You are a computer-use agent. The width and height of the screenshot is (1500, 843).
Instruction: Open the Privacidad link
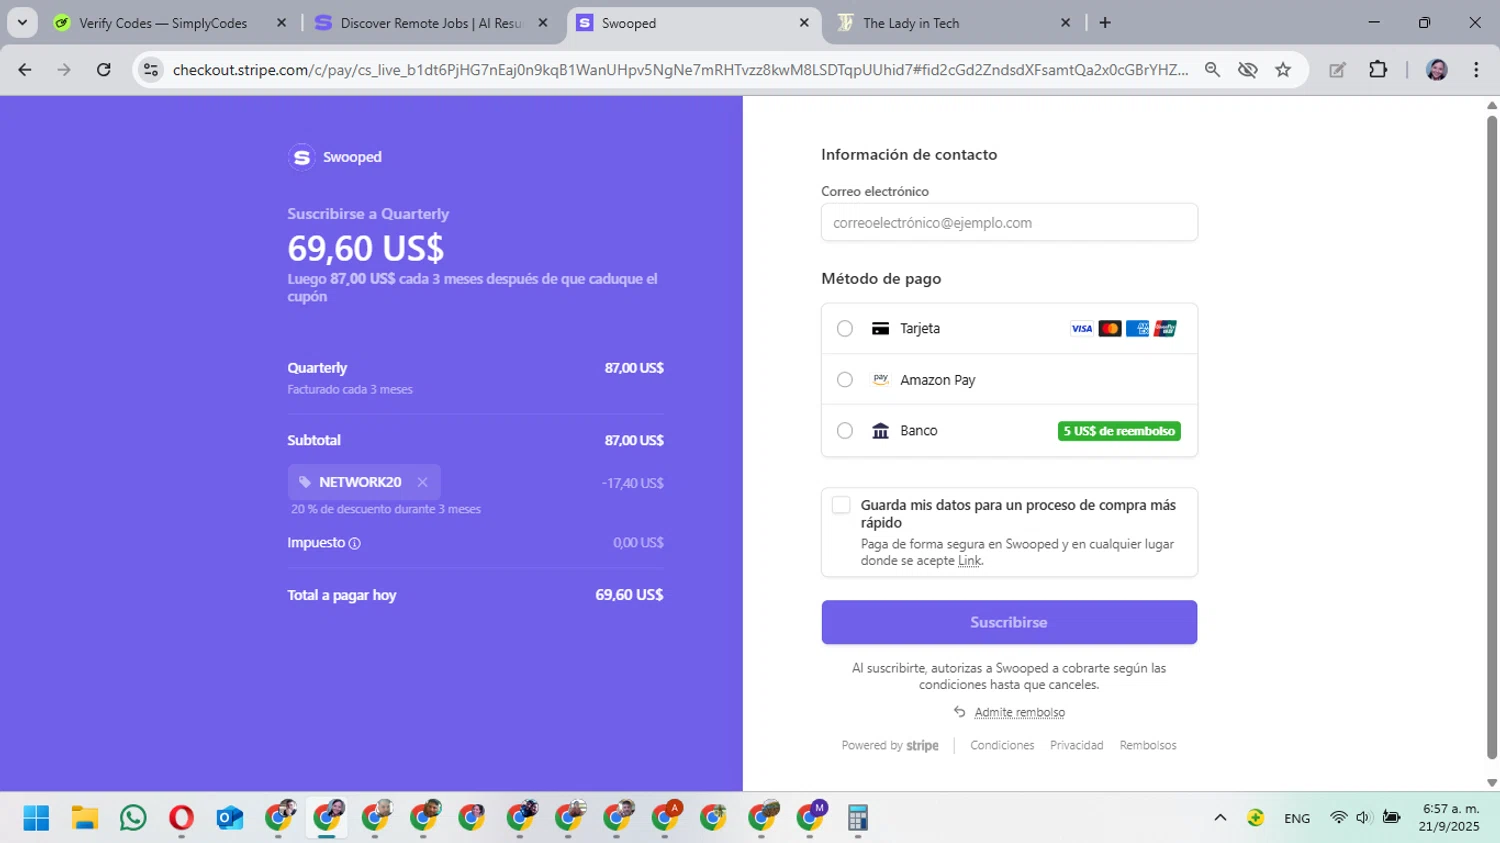[x=1076, y=745]
